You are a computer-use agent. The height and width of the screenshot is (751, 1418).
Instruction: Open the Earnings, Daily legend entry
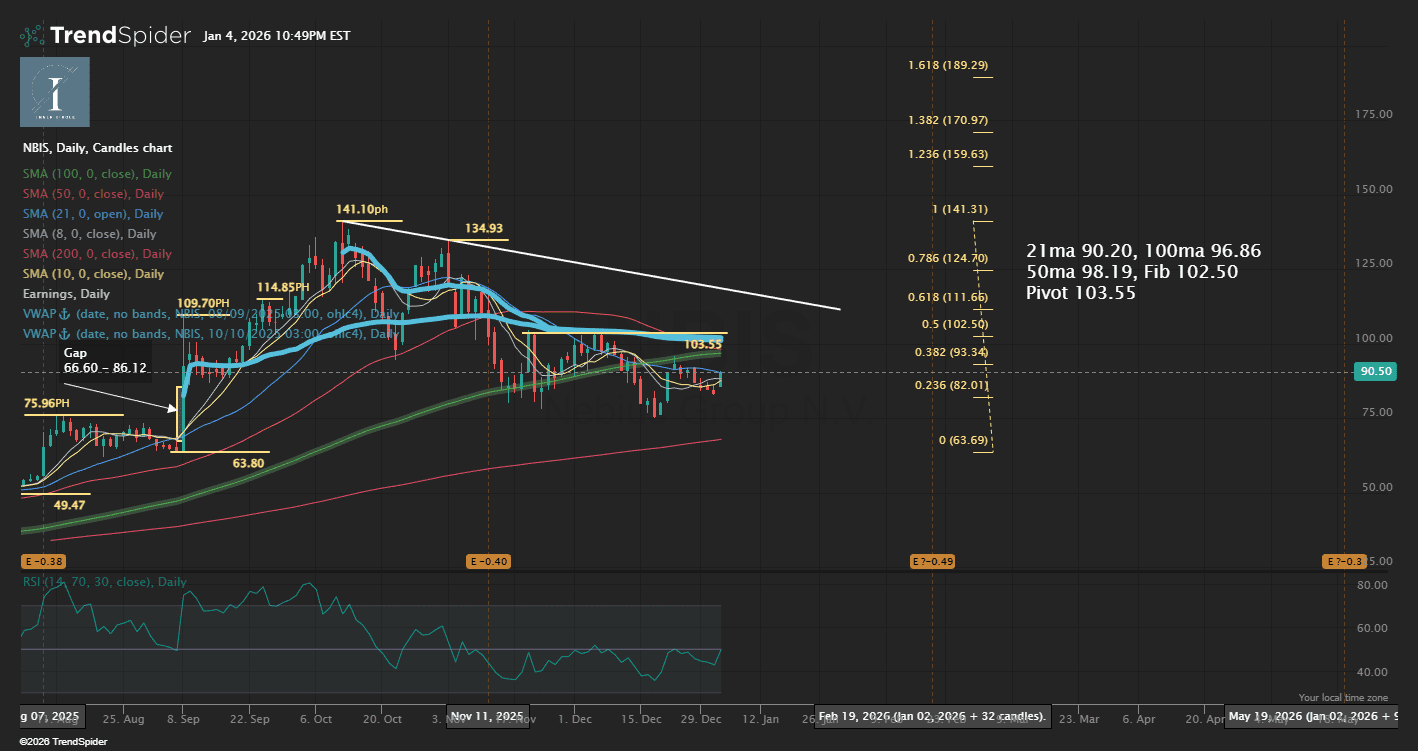point(66,294)
